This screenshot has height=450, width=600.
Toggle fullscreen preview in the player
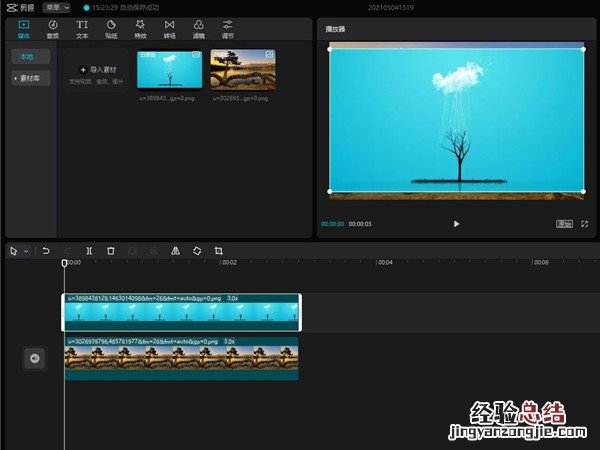(x=584, y=224)
